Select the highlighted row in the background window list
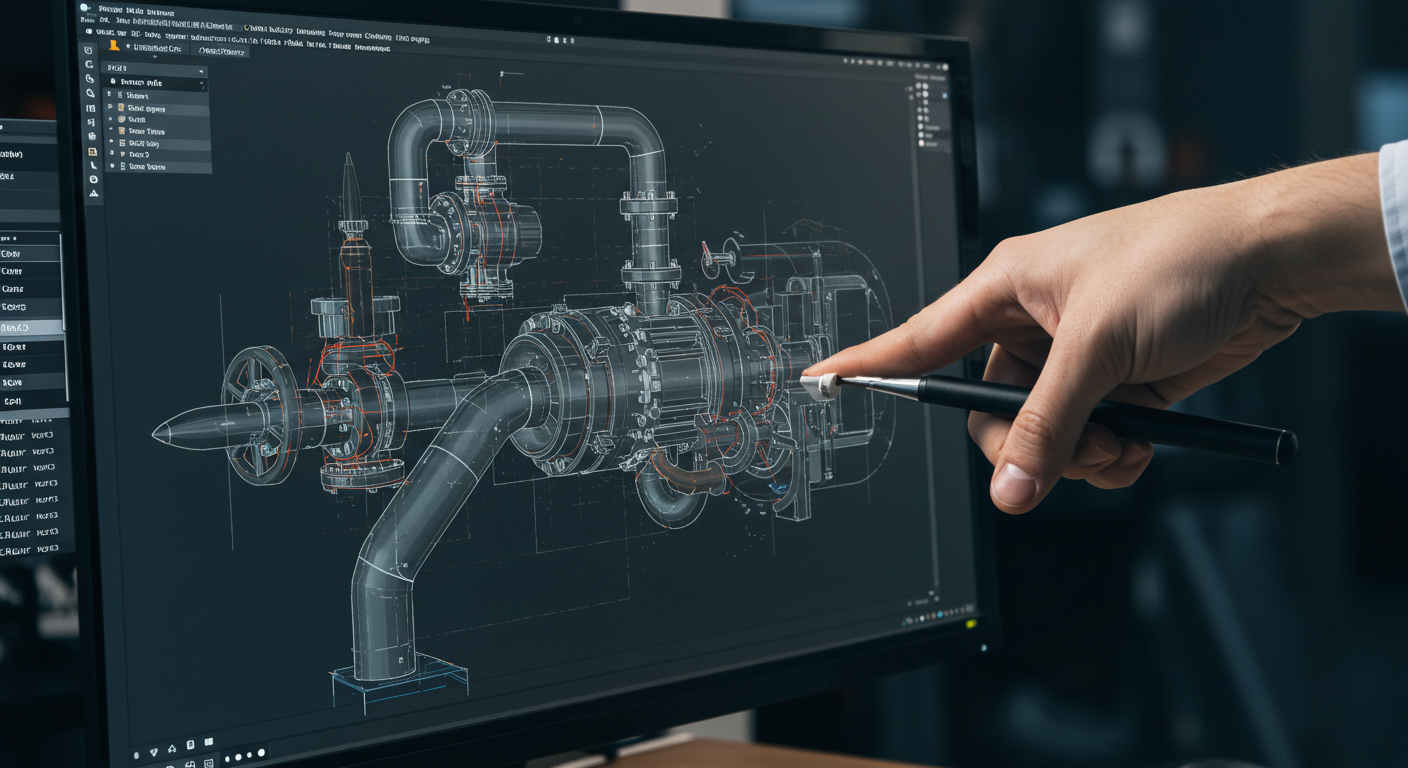 30,327
